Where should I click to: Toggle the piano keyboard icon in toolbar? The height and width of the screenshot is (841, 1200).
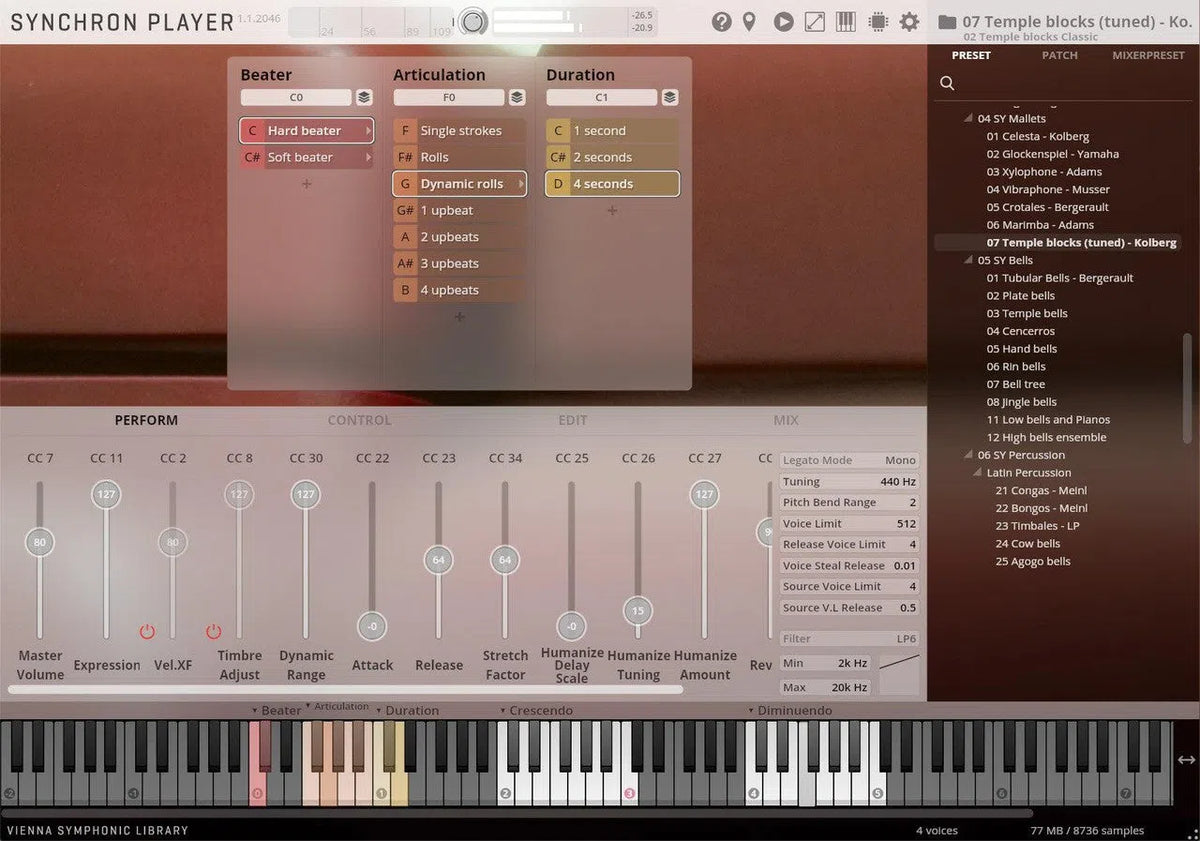(845, 21)
